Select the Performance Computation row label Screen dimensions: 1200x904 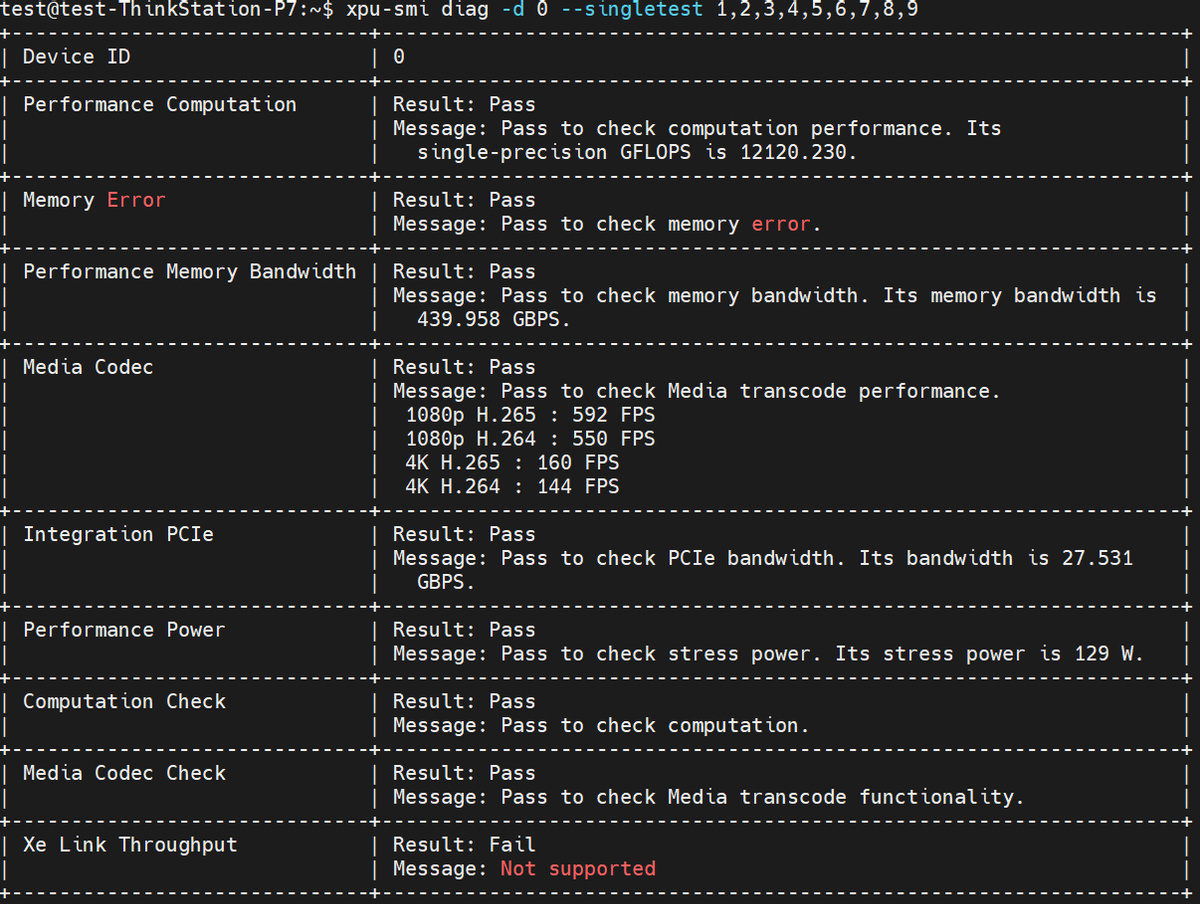click(159, 105)
